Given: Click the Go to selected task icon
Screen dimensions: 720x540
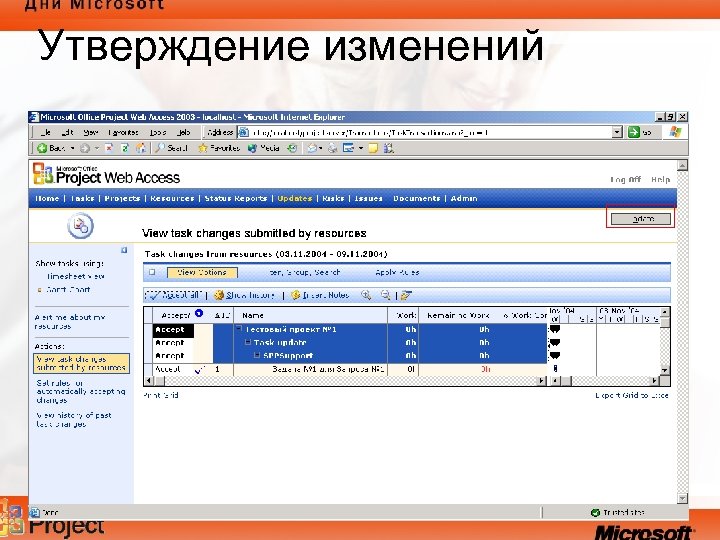Looking at the screenshot, I should tap(405, 295).
